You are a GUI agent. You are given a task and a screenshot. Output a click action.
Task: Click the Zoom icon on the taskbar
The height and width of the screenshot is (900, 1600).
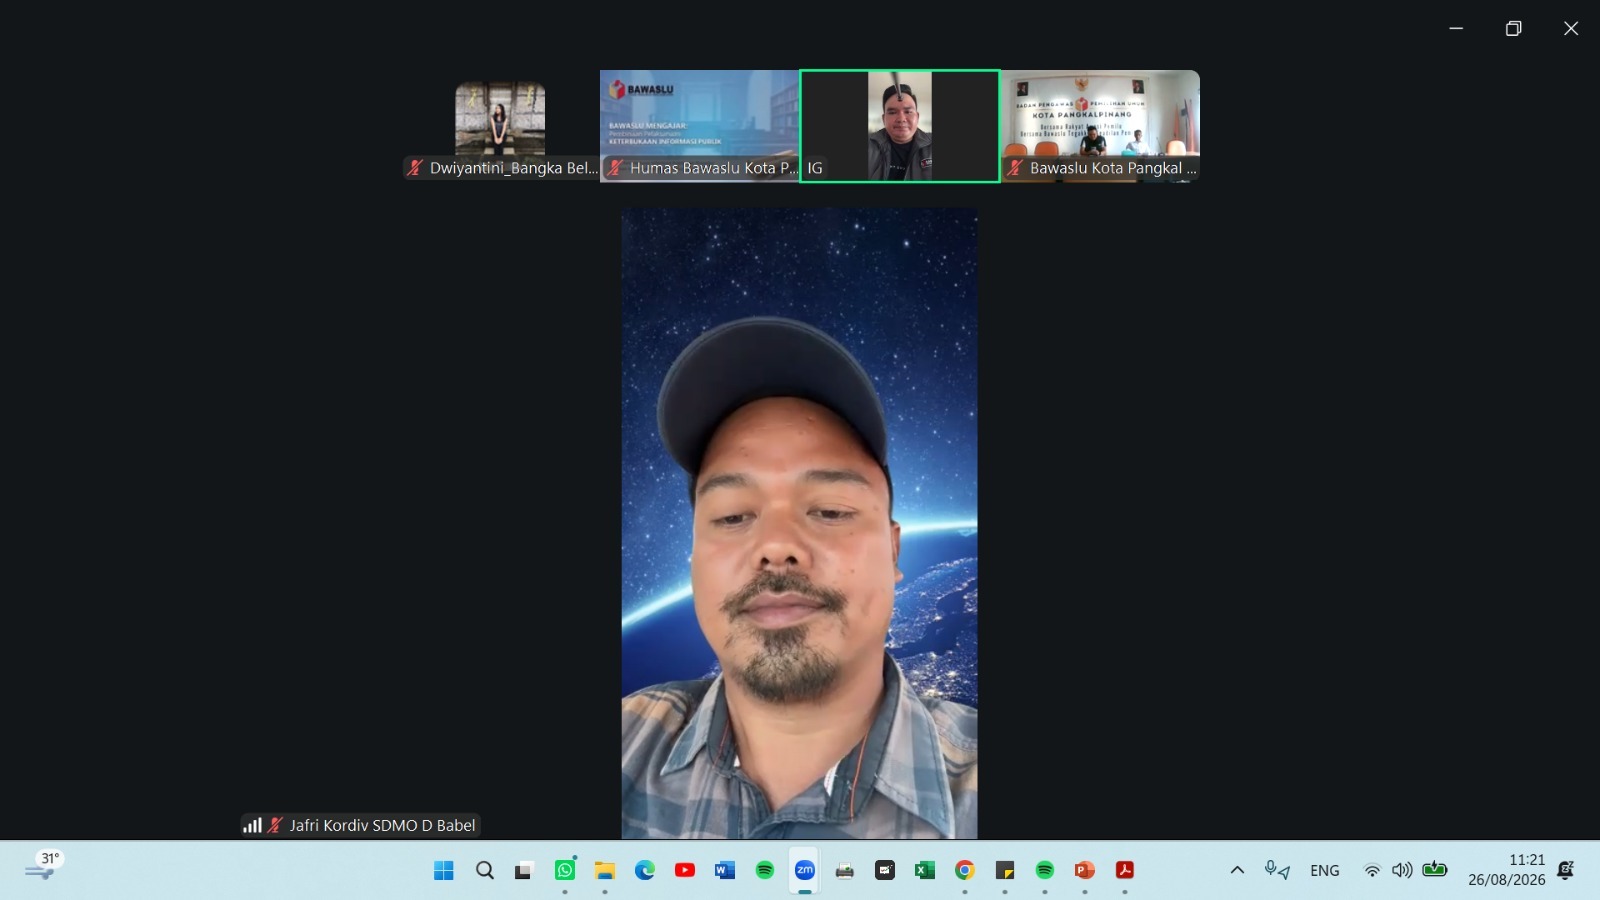click(x=805, y=870)
